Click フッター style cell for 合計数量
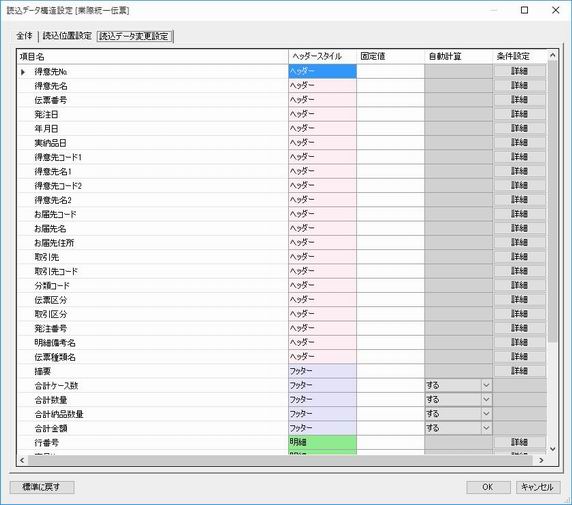 [322, 399]
